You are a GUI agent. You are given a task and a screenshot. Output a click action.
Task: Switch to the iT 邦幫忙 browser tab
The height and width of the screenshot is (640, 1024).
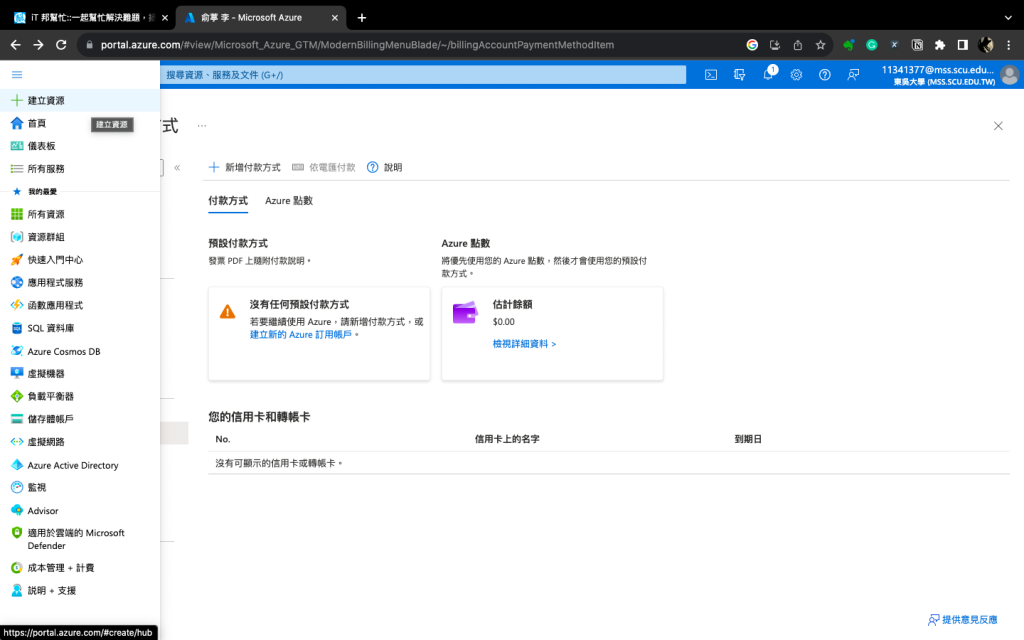coord(90,18)
